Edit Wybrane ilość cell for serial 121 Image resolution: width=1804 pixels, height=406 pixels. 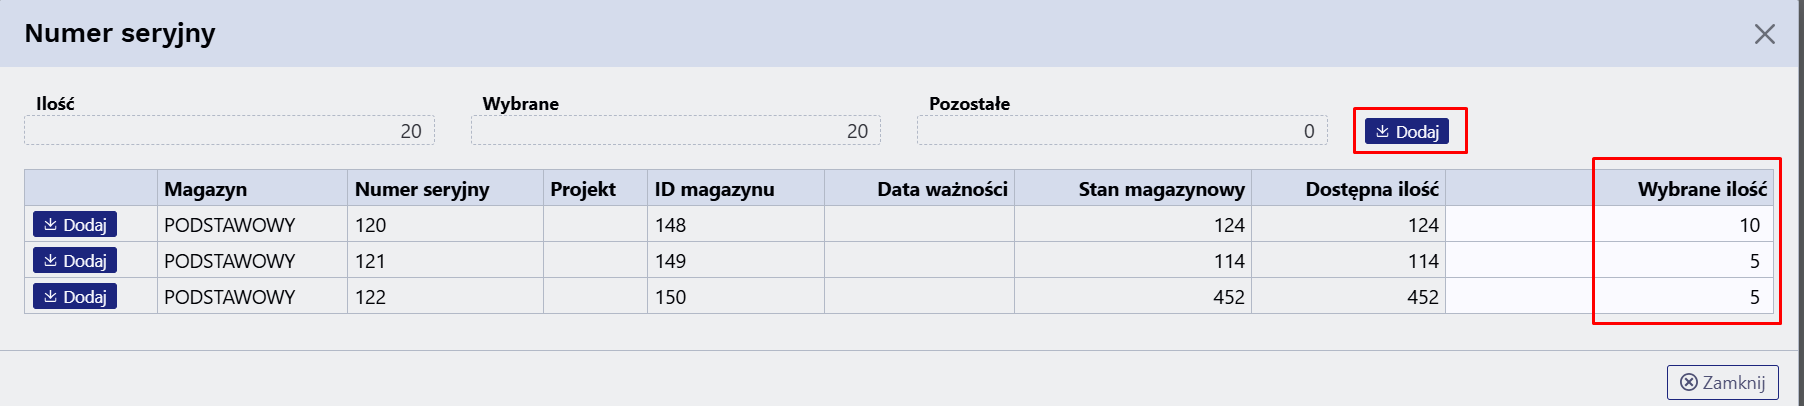coord(1609,260)
